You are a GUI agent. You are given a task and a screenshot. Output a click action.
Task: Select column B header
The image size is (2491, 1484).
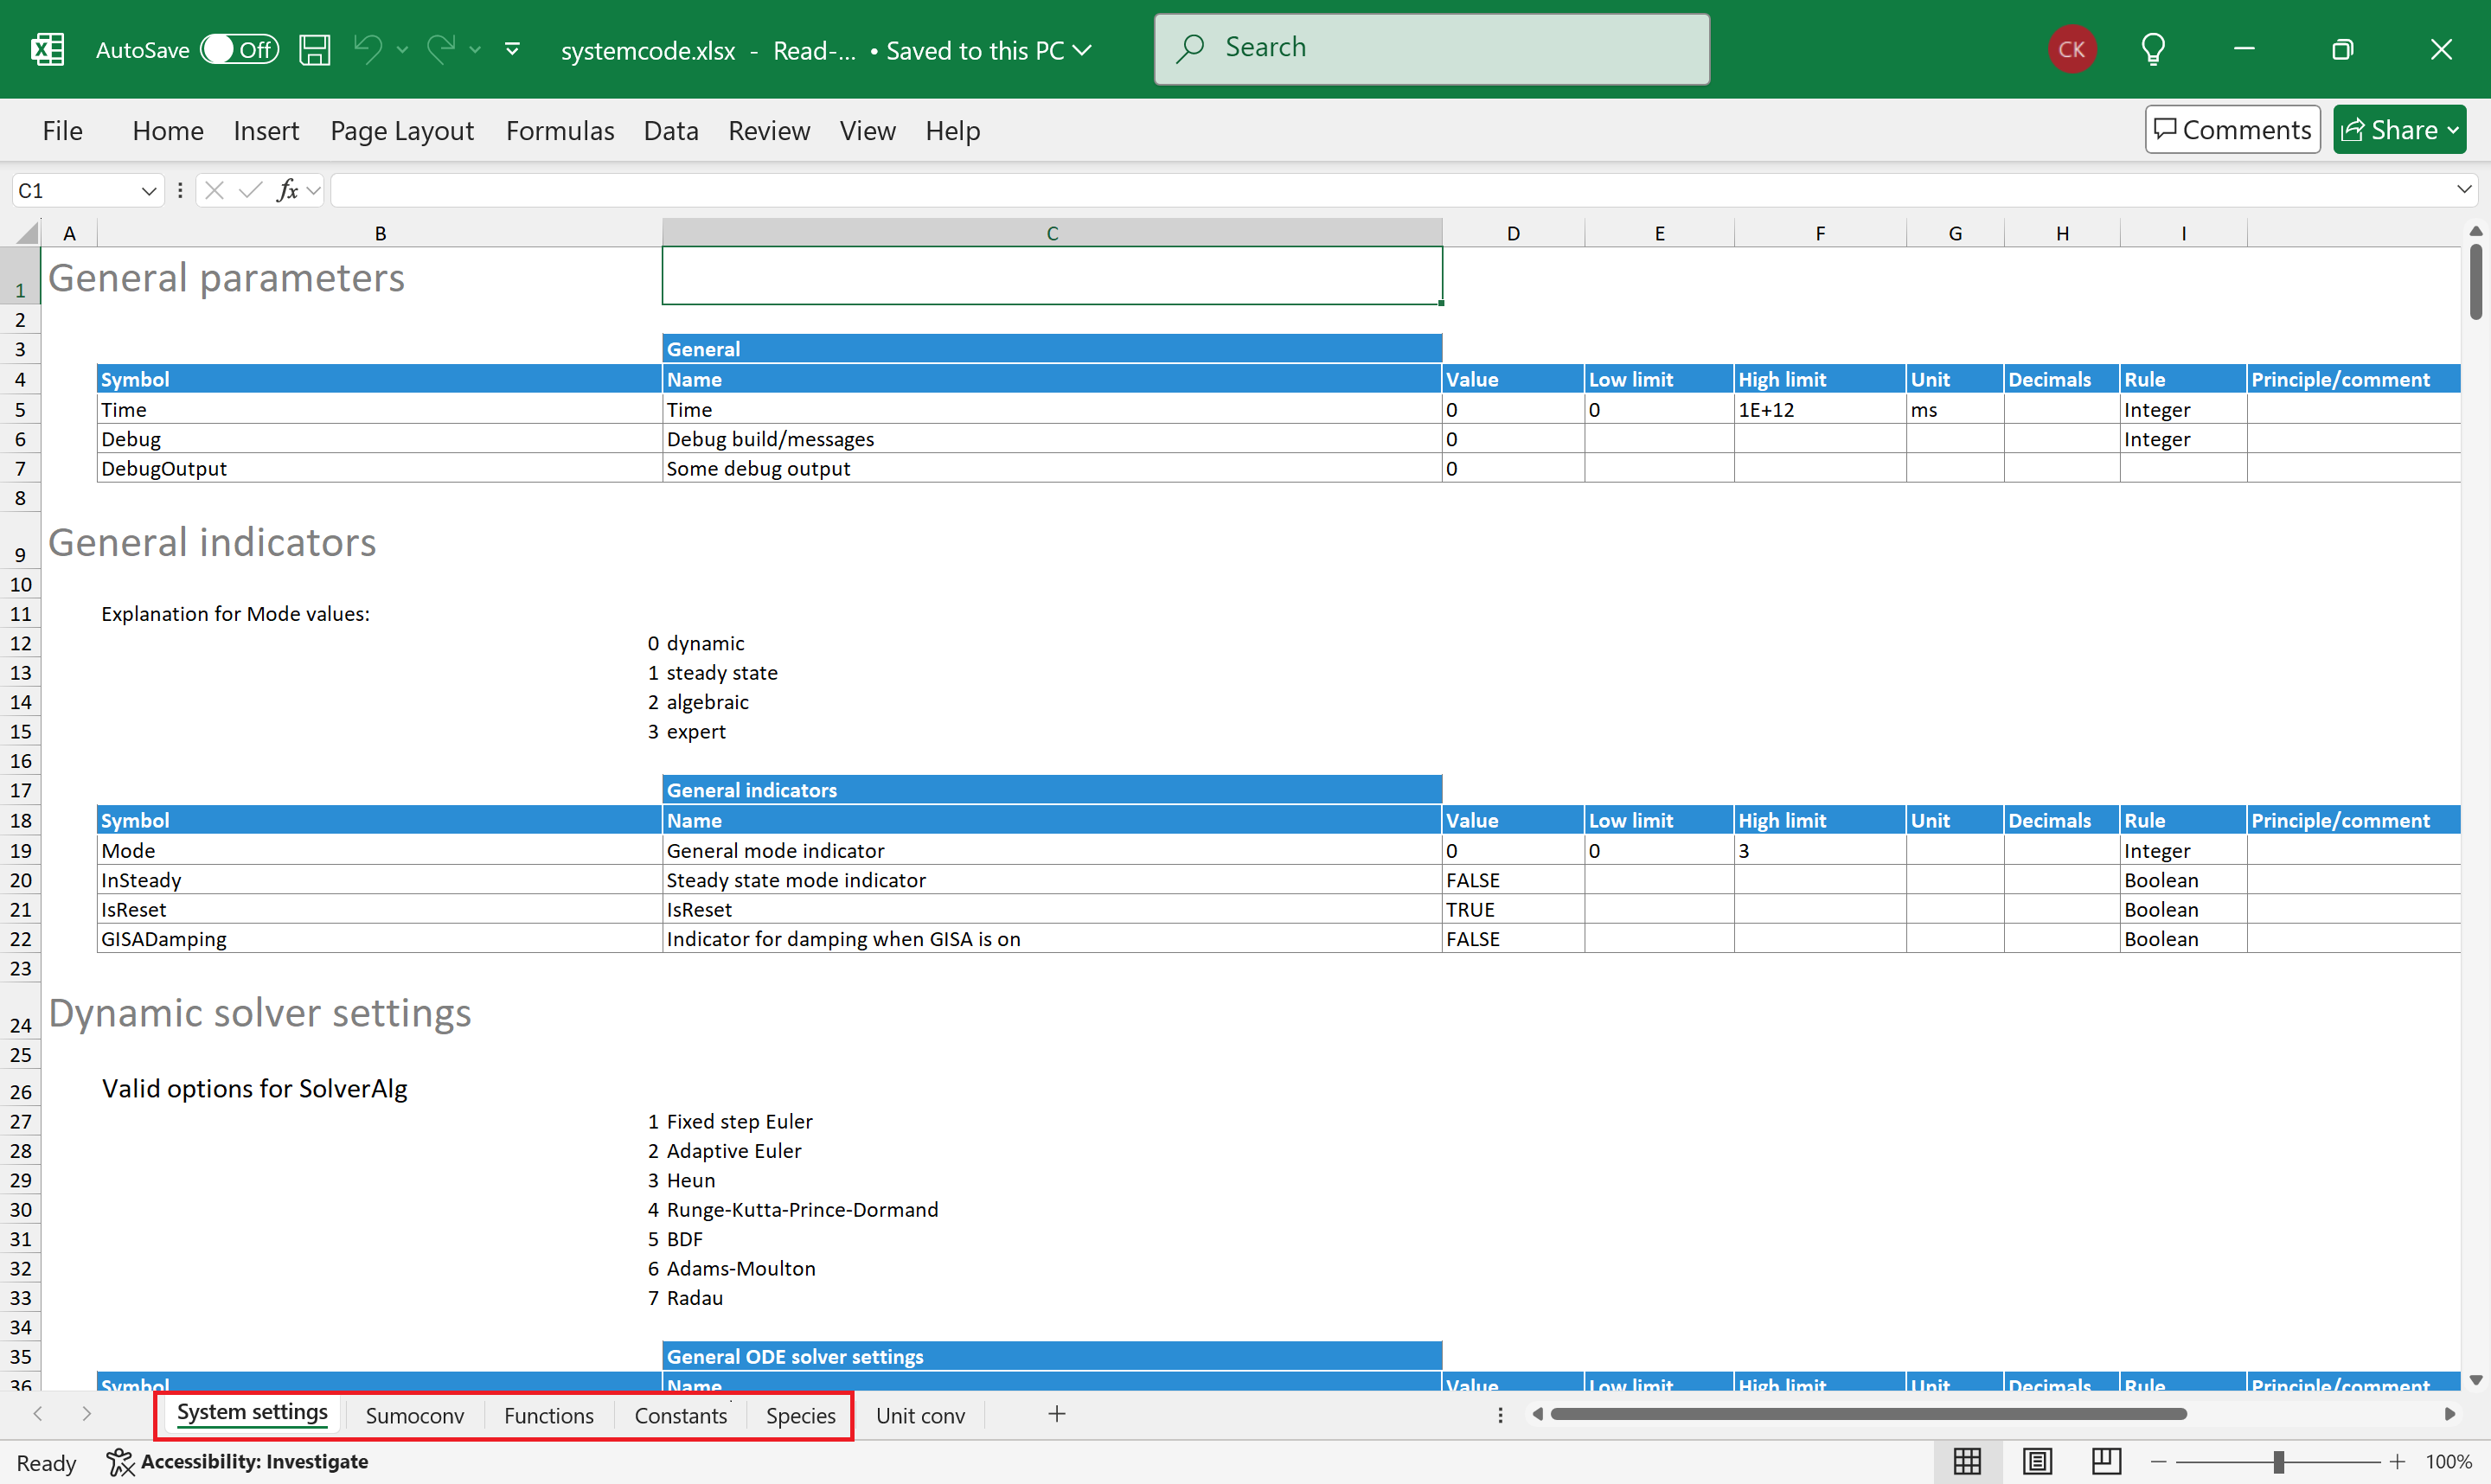point(380,233)
